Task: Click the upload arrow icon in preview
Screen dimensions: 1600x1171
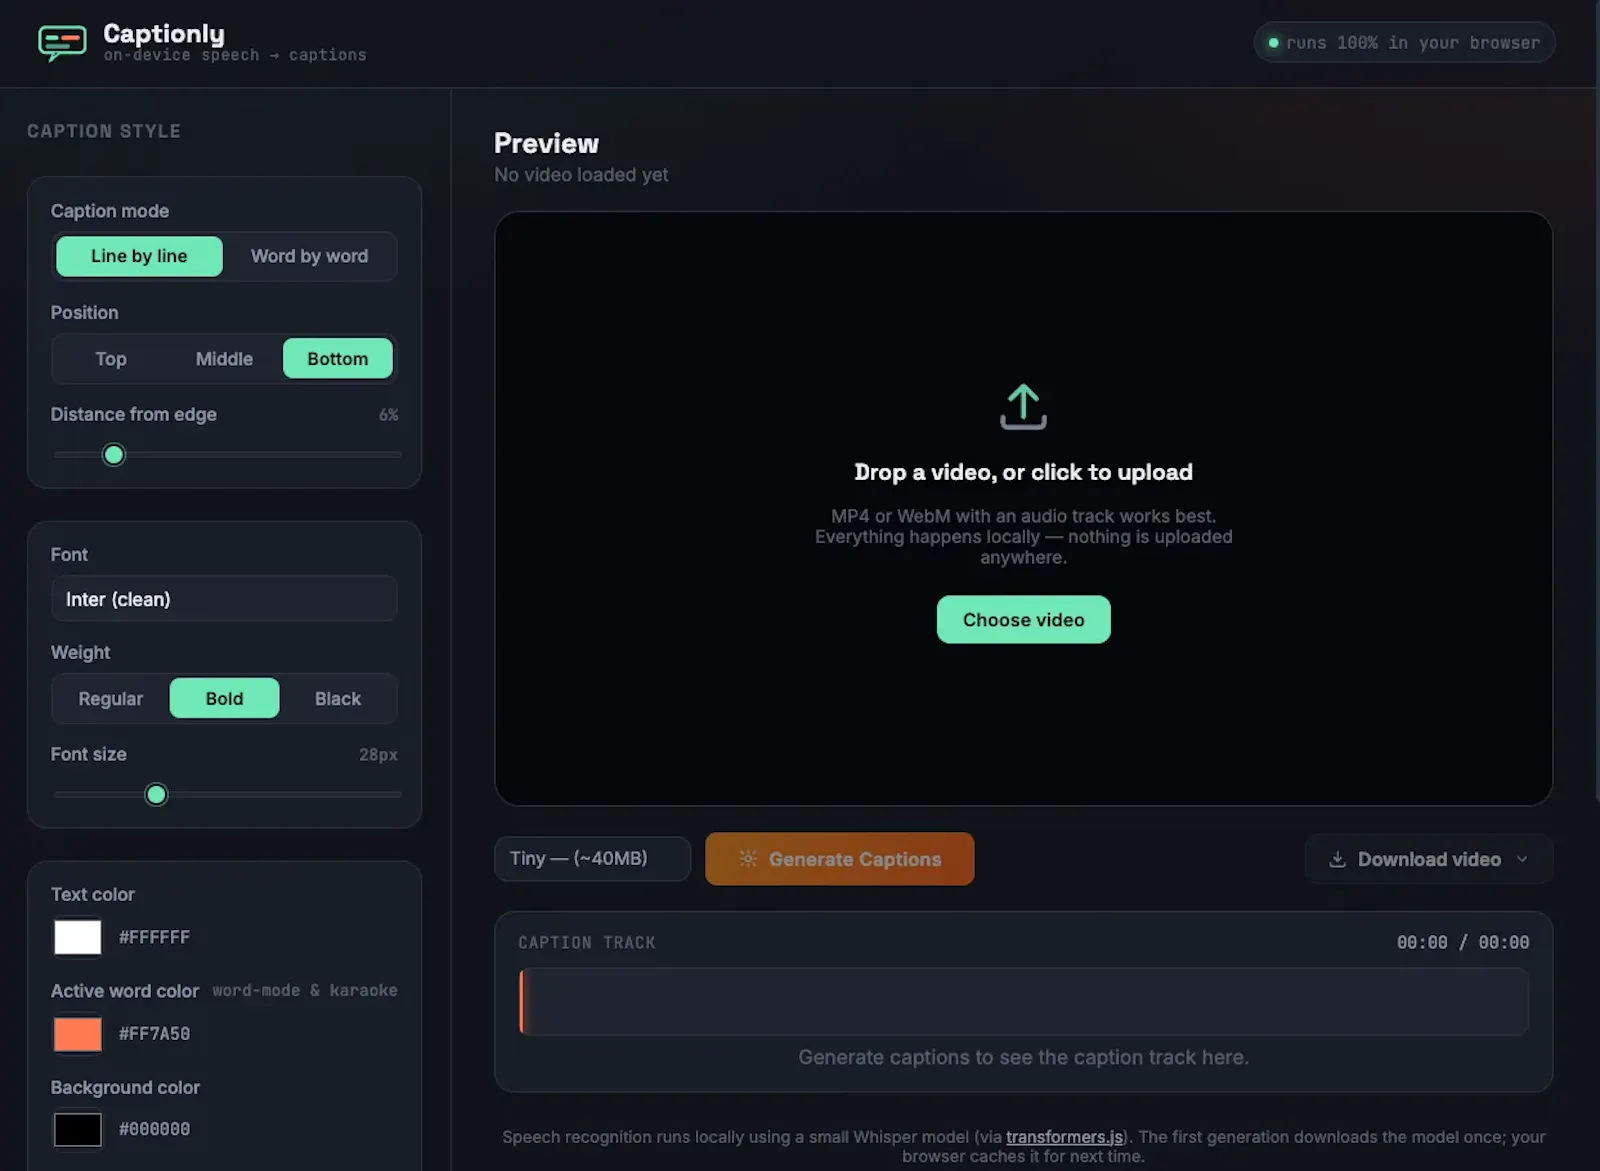Action: click(x=1023, y=407)
